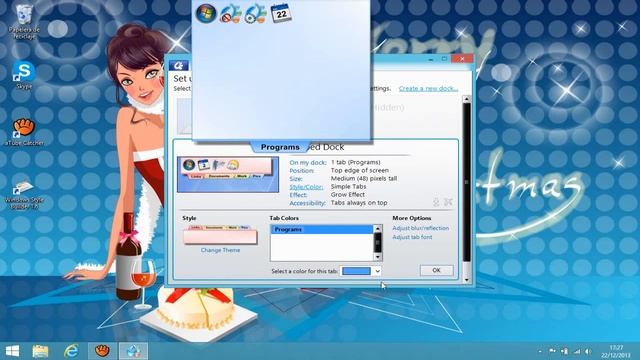Viewport: 640px width, 360px height.
Task: Open Recycle Bin on the desktop
Action: coord(24,22)
